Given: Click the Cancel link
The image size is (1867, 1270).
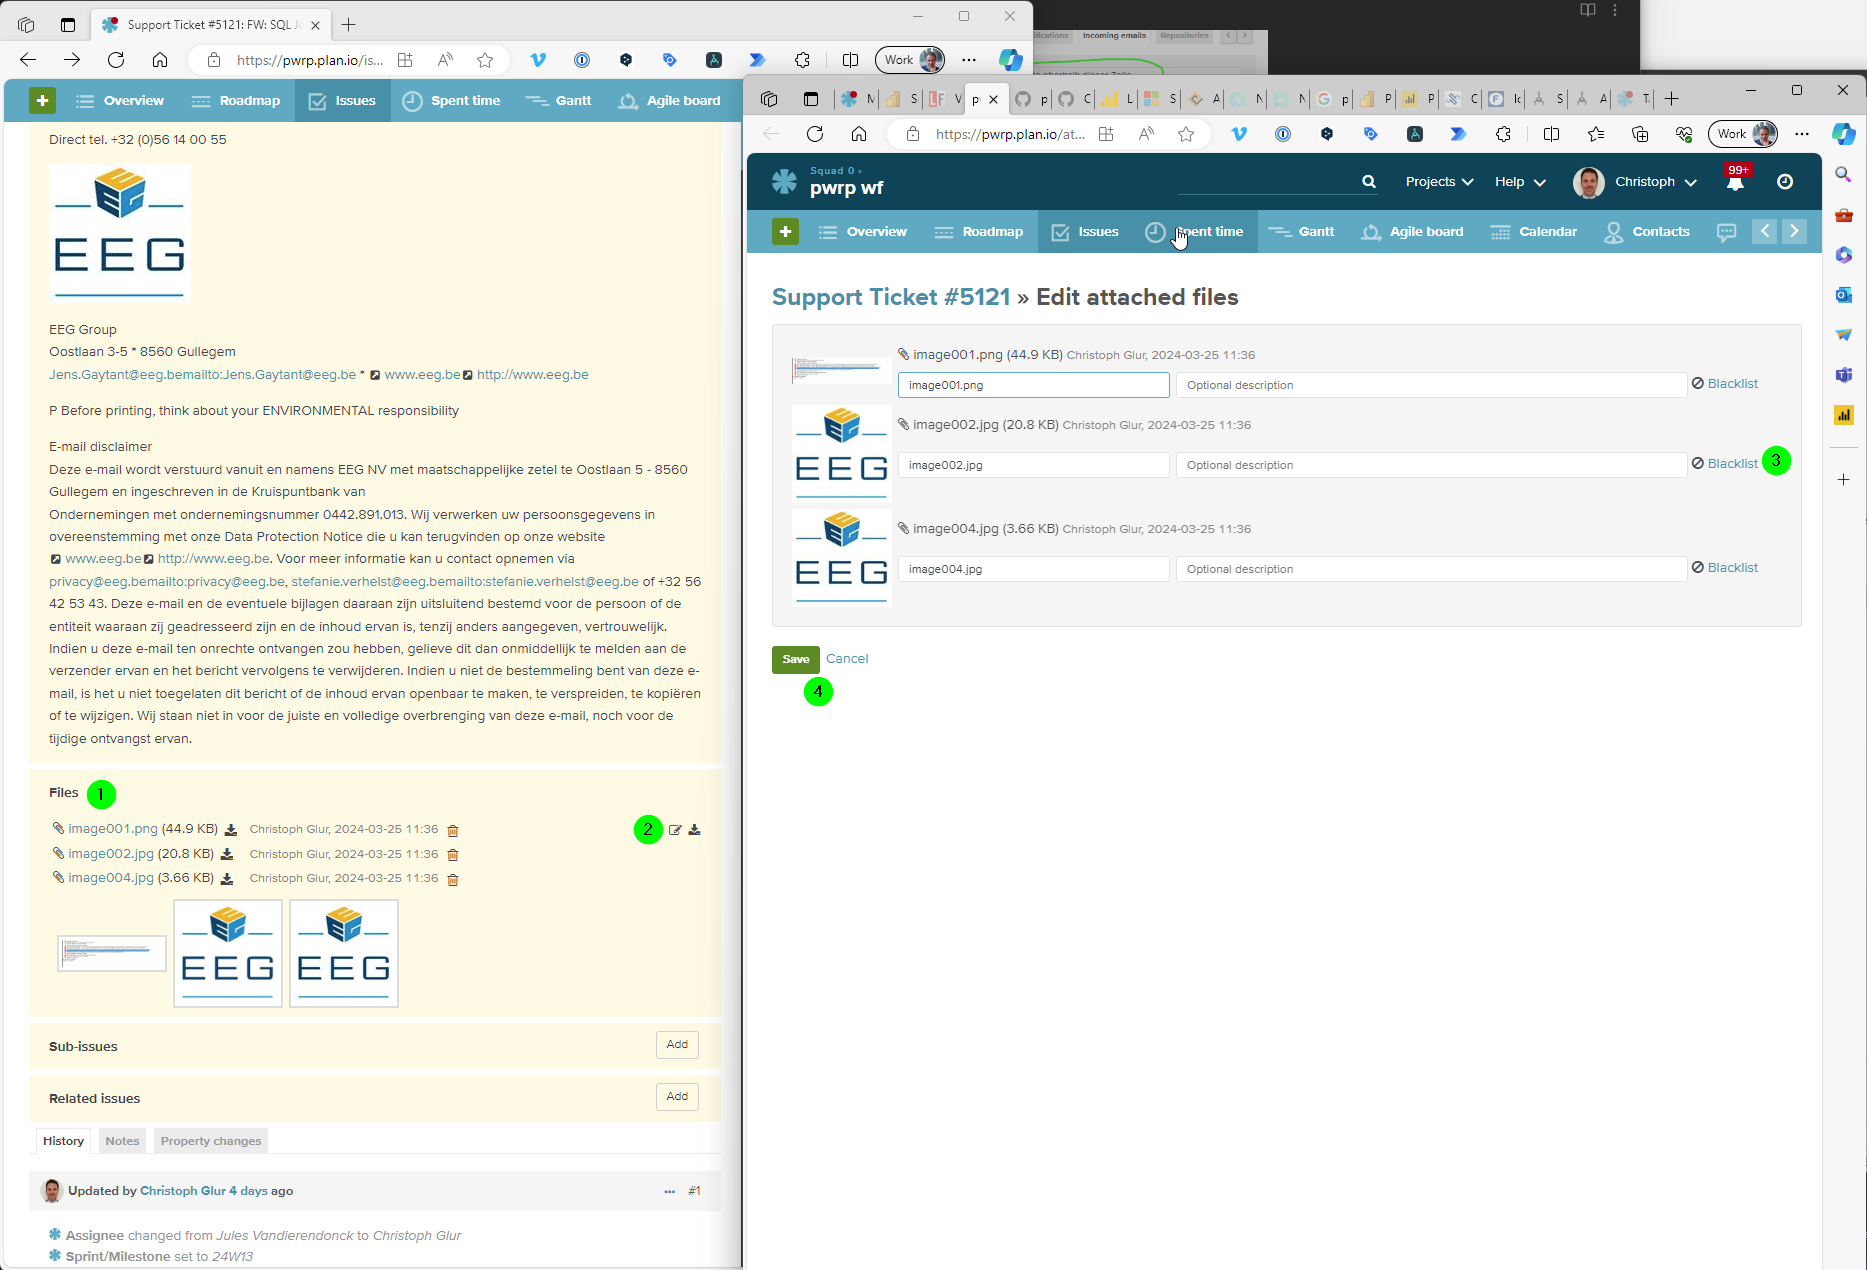Looking at the screenshot, I should pos(847,658).
